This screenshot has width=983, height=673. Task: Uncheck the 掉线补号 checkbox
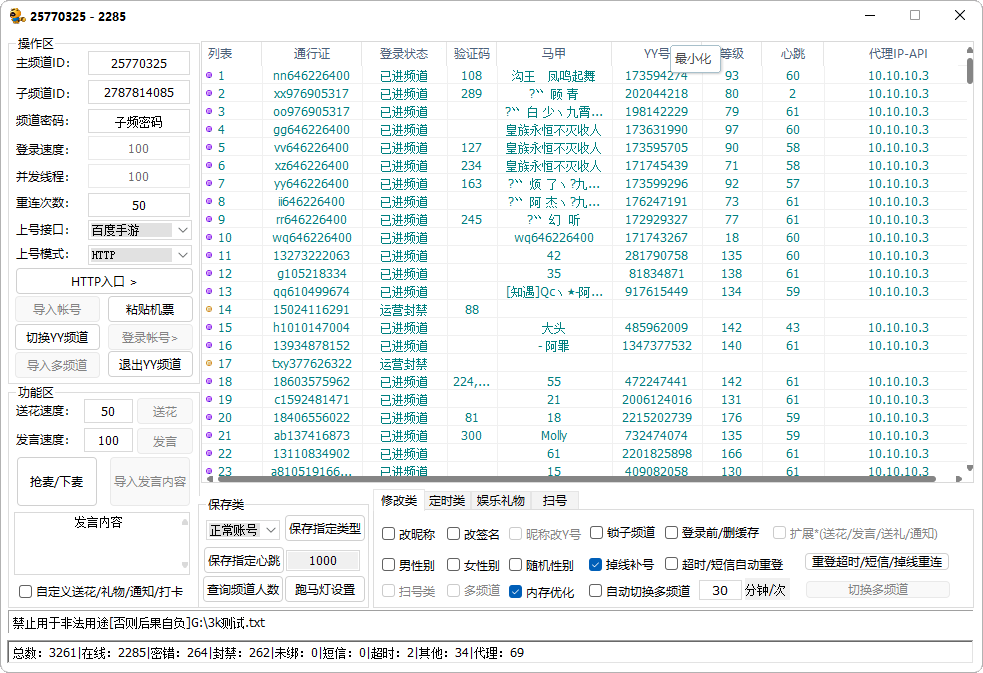click(x=596, y=564)
